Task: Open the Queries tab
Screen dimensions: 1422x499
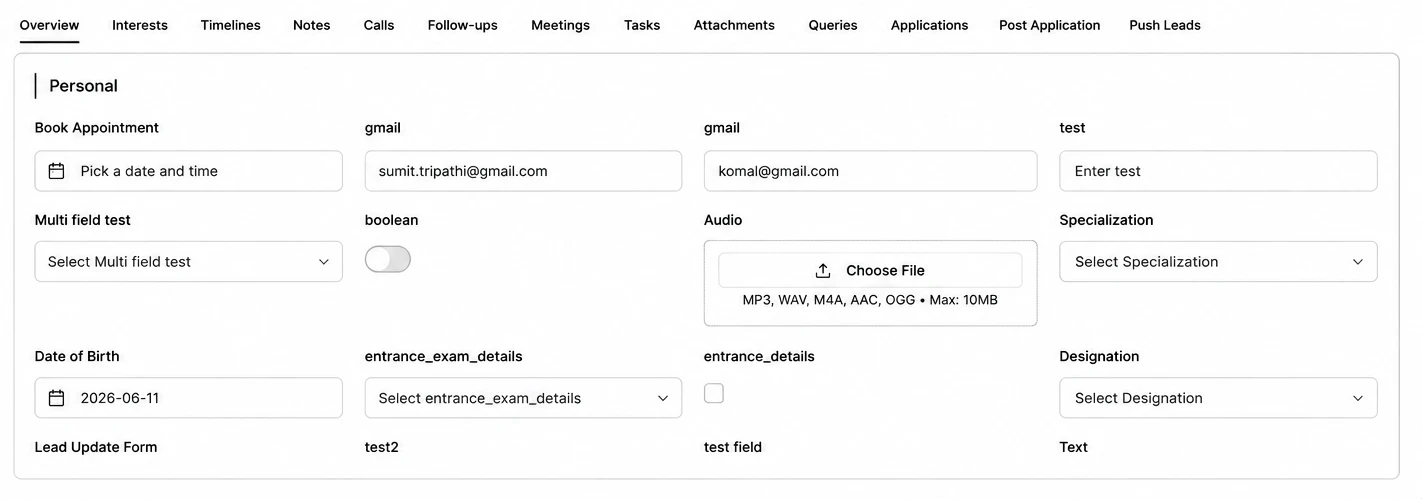Action: pos(833,25)
